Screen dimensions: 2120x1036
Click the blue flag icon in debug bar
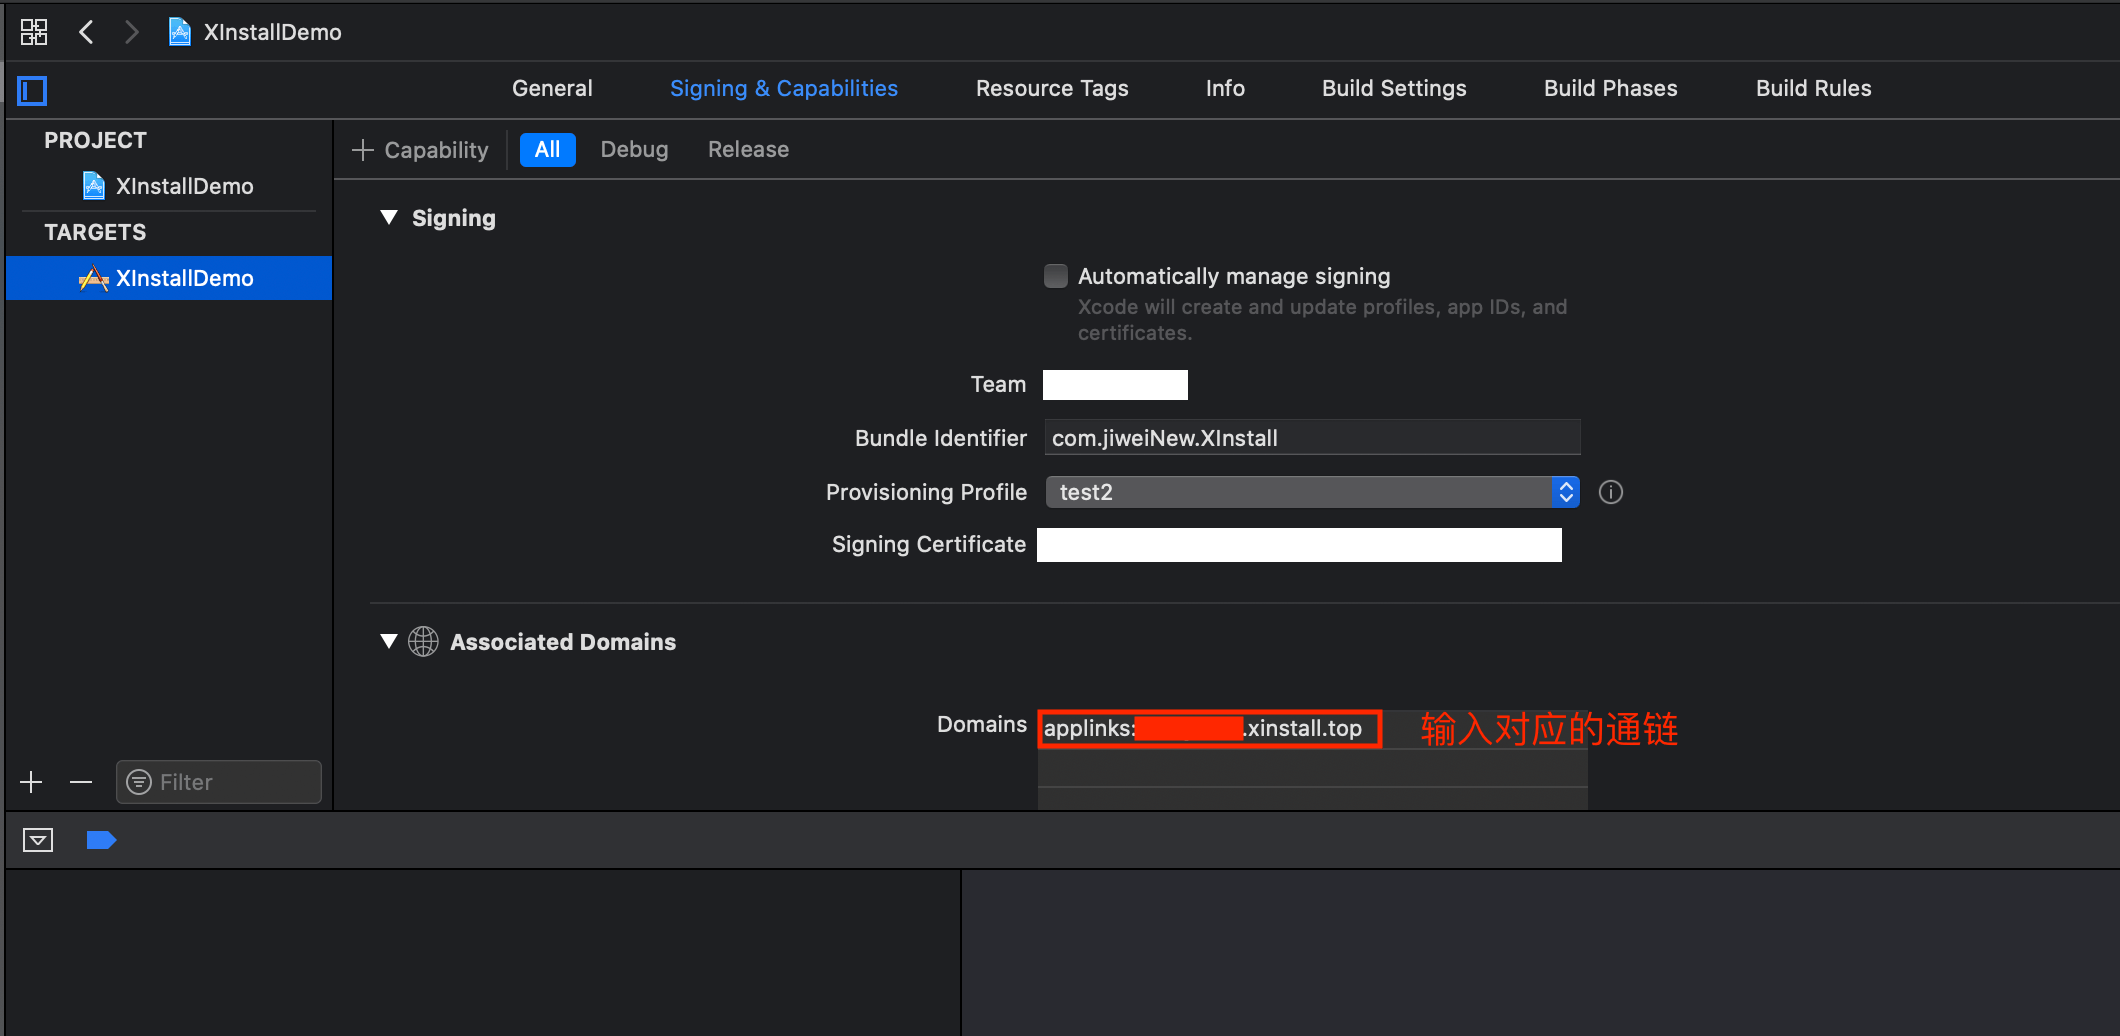pyautogui.click(x=101, y=839)
